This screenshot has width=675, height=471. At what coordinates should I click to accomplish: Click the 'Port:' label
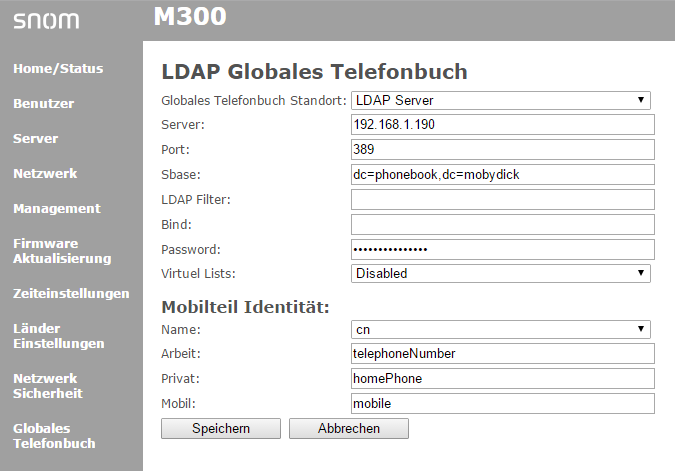click(175, 150)
